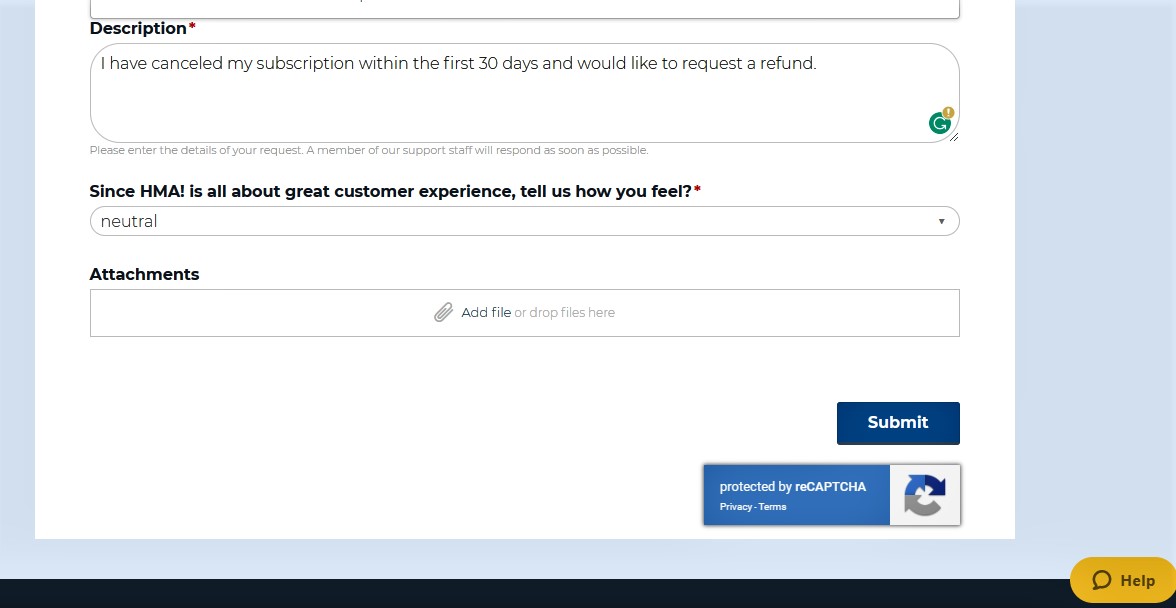Click the protected by reCAPTCHA text
The width and height of the screenshot is (1176, 608).
pyautogui.click(x=793, y=487)
